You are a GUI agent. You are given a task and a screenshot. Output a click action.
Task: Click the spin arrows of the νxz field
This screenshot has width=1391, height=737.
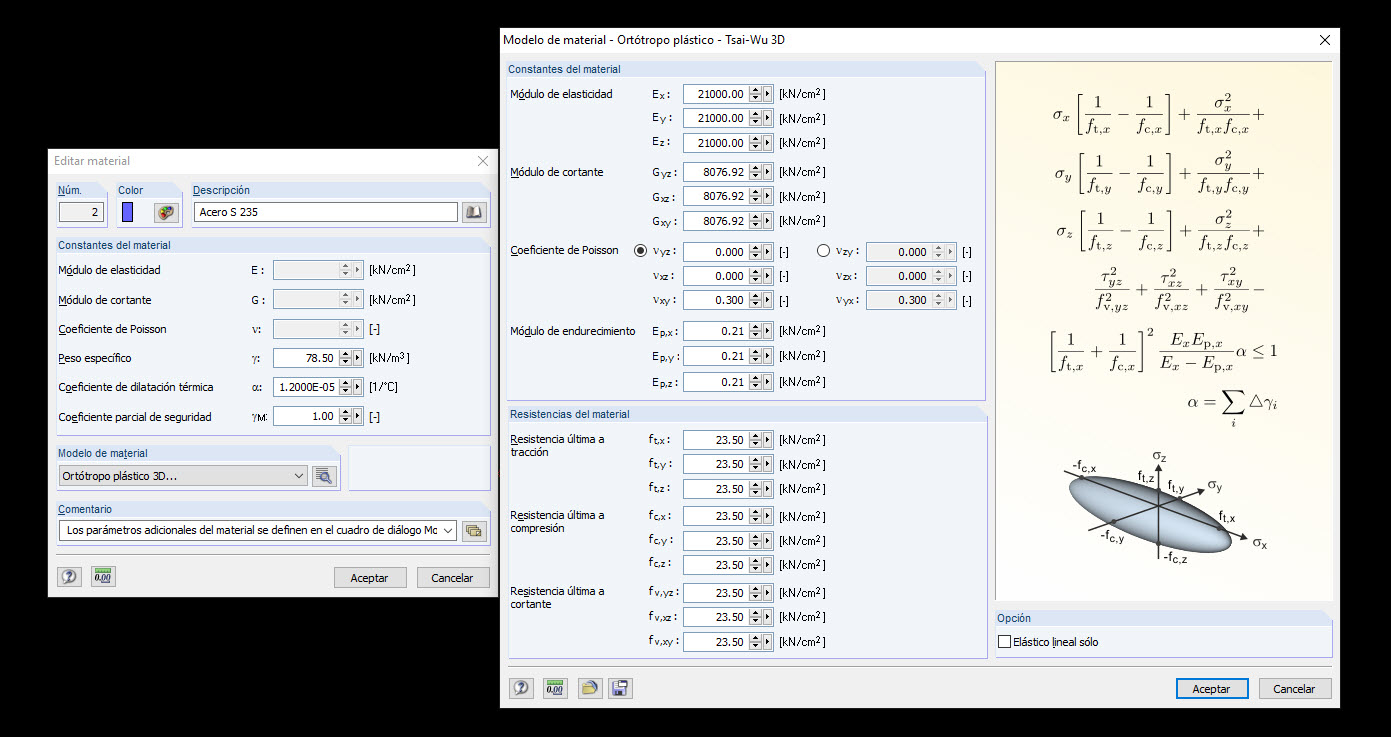[x=755, y=276]
